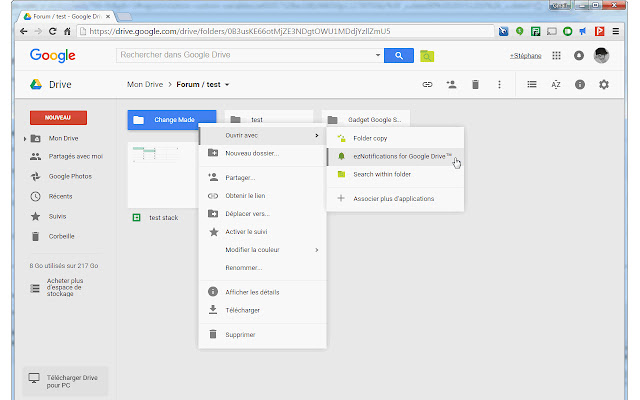Open the three-dot more actions menu

499,84
